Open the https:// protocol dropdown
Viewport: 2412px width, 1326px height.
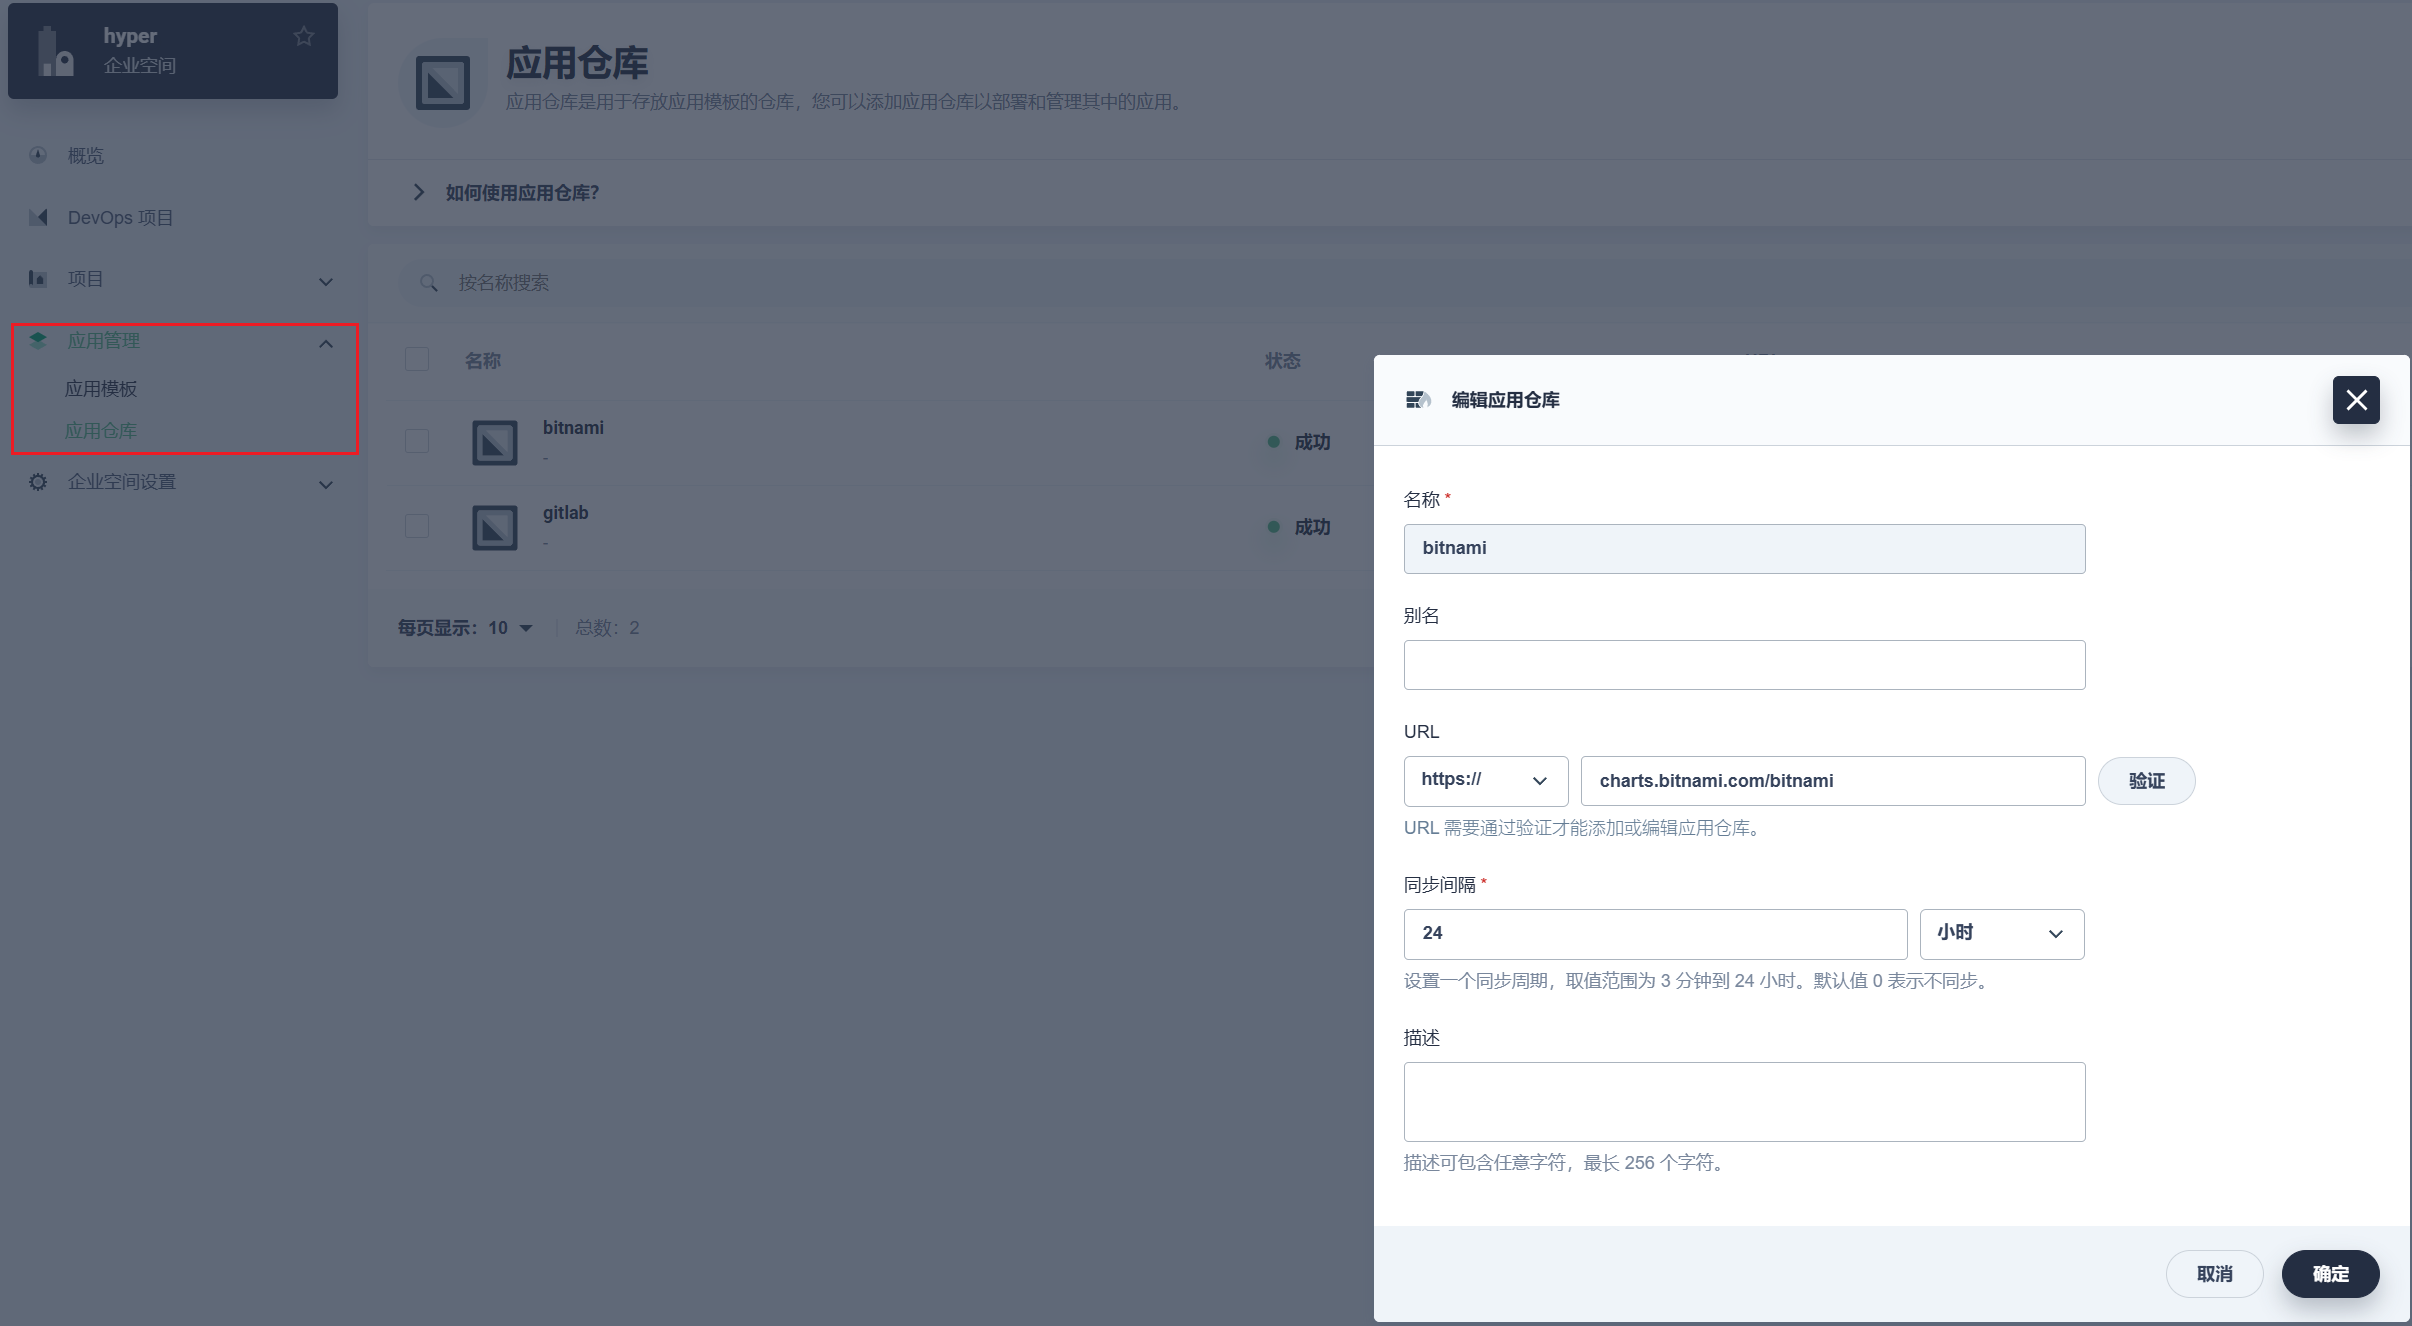click(x=1485, y=781)
